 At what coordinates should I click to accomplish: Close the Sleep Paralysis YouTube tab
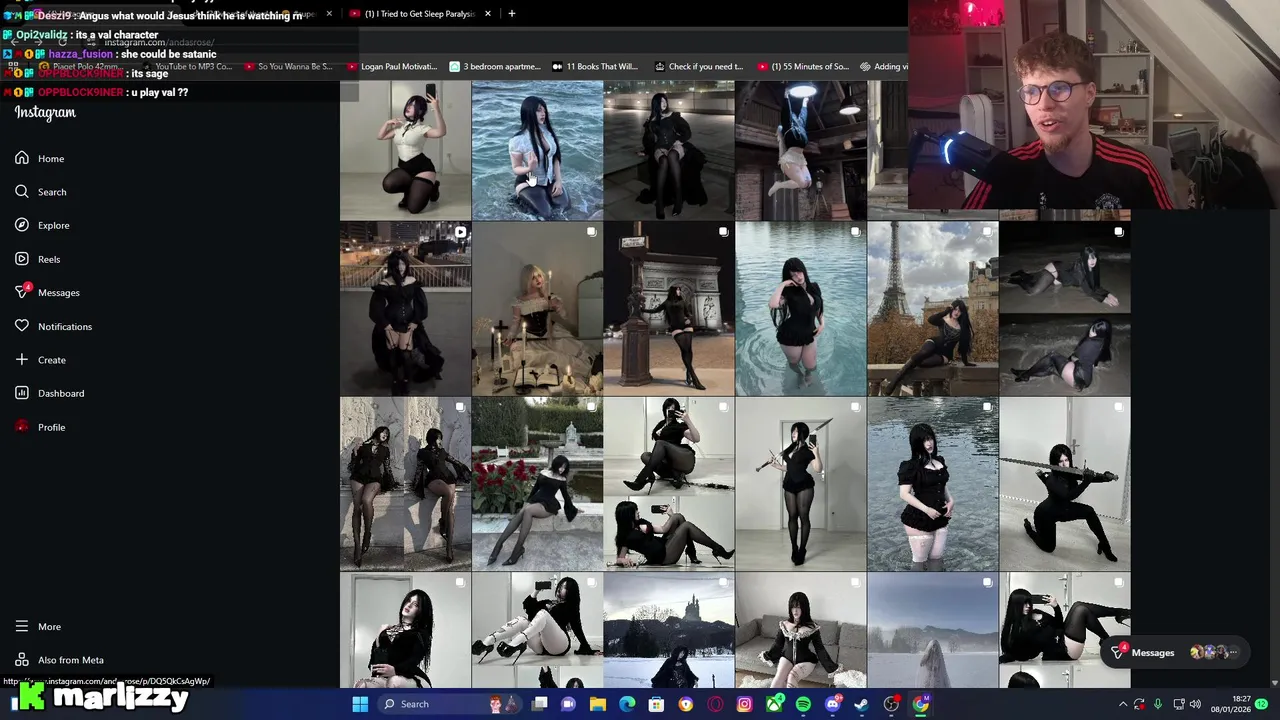(x=488, y=14)
